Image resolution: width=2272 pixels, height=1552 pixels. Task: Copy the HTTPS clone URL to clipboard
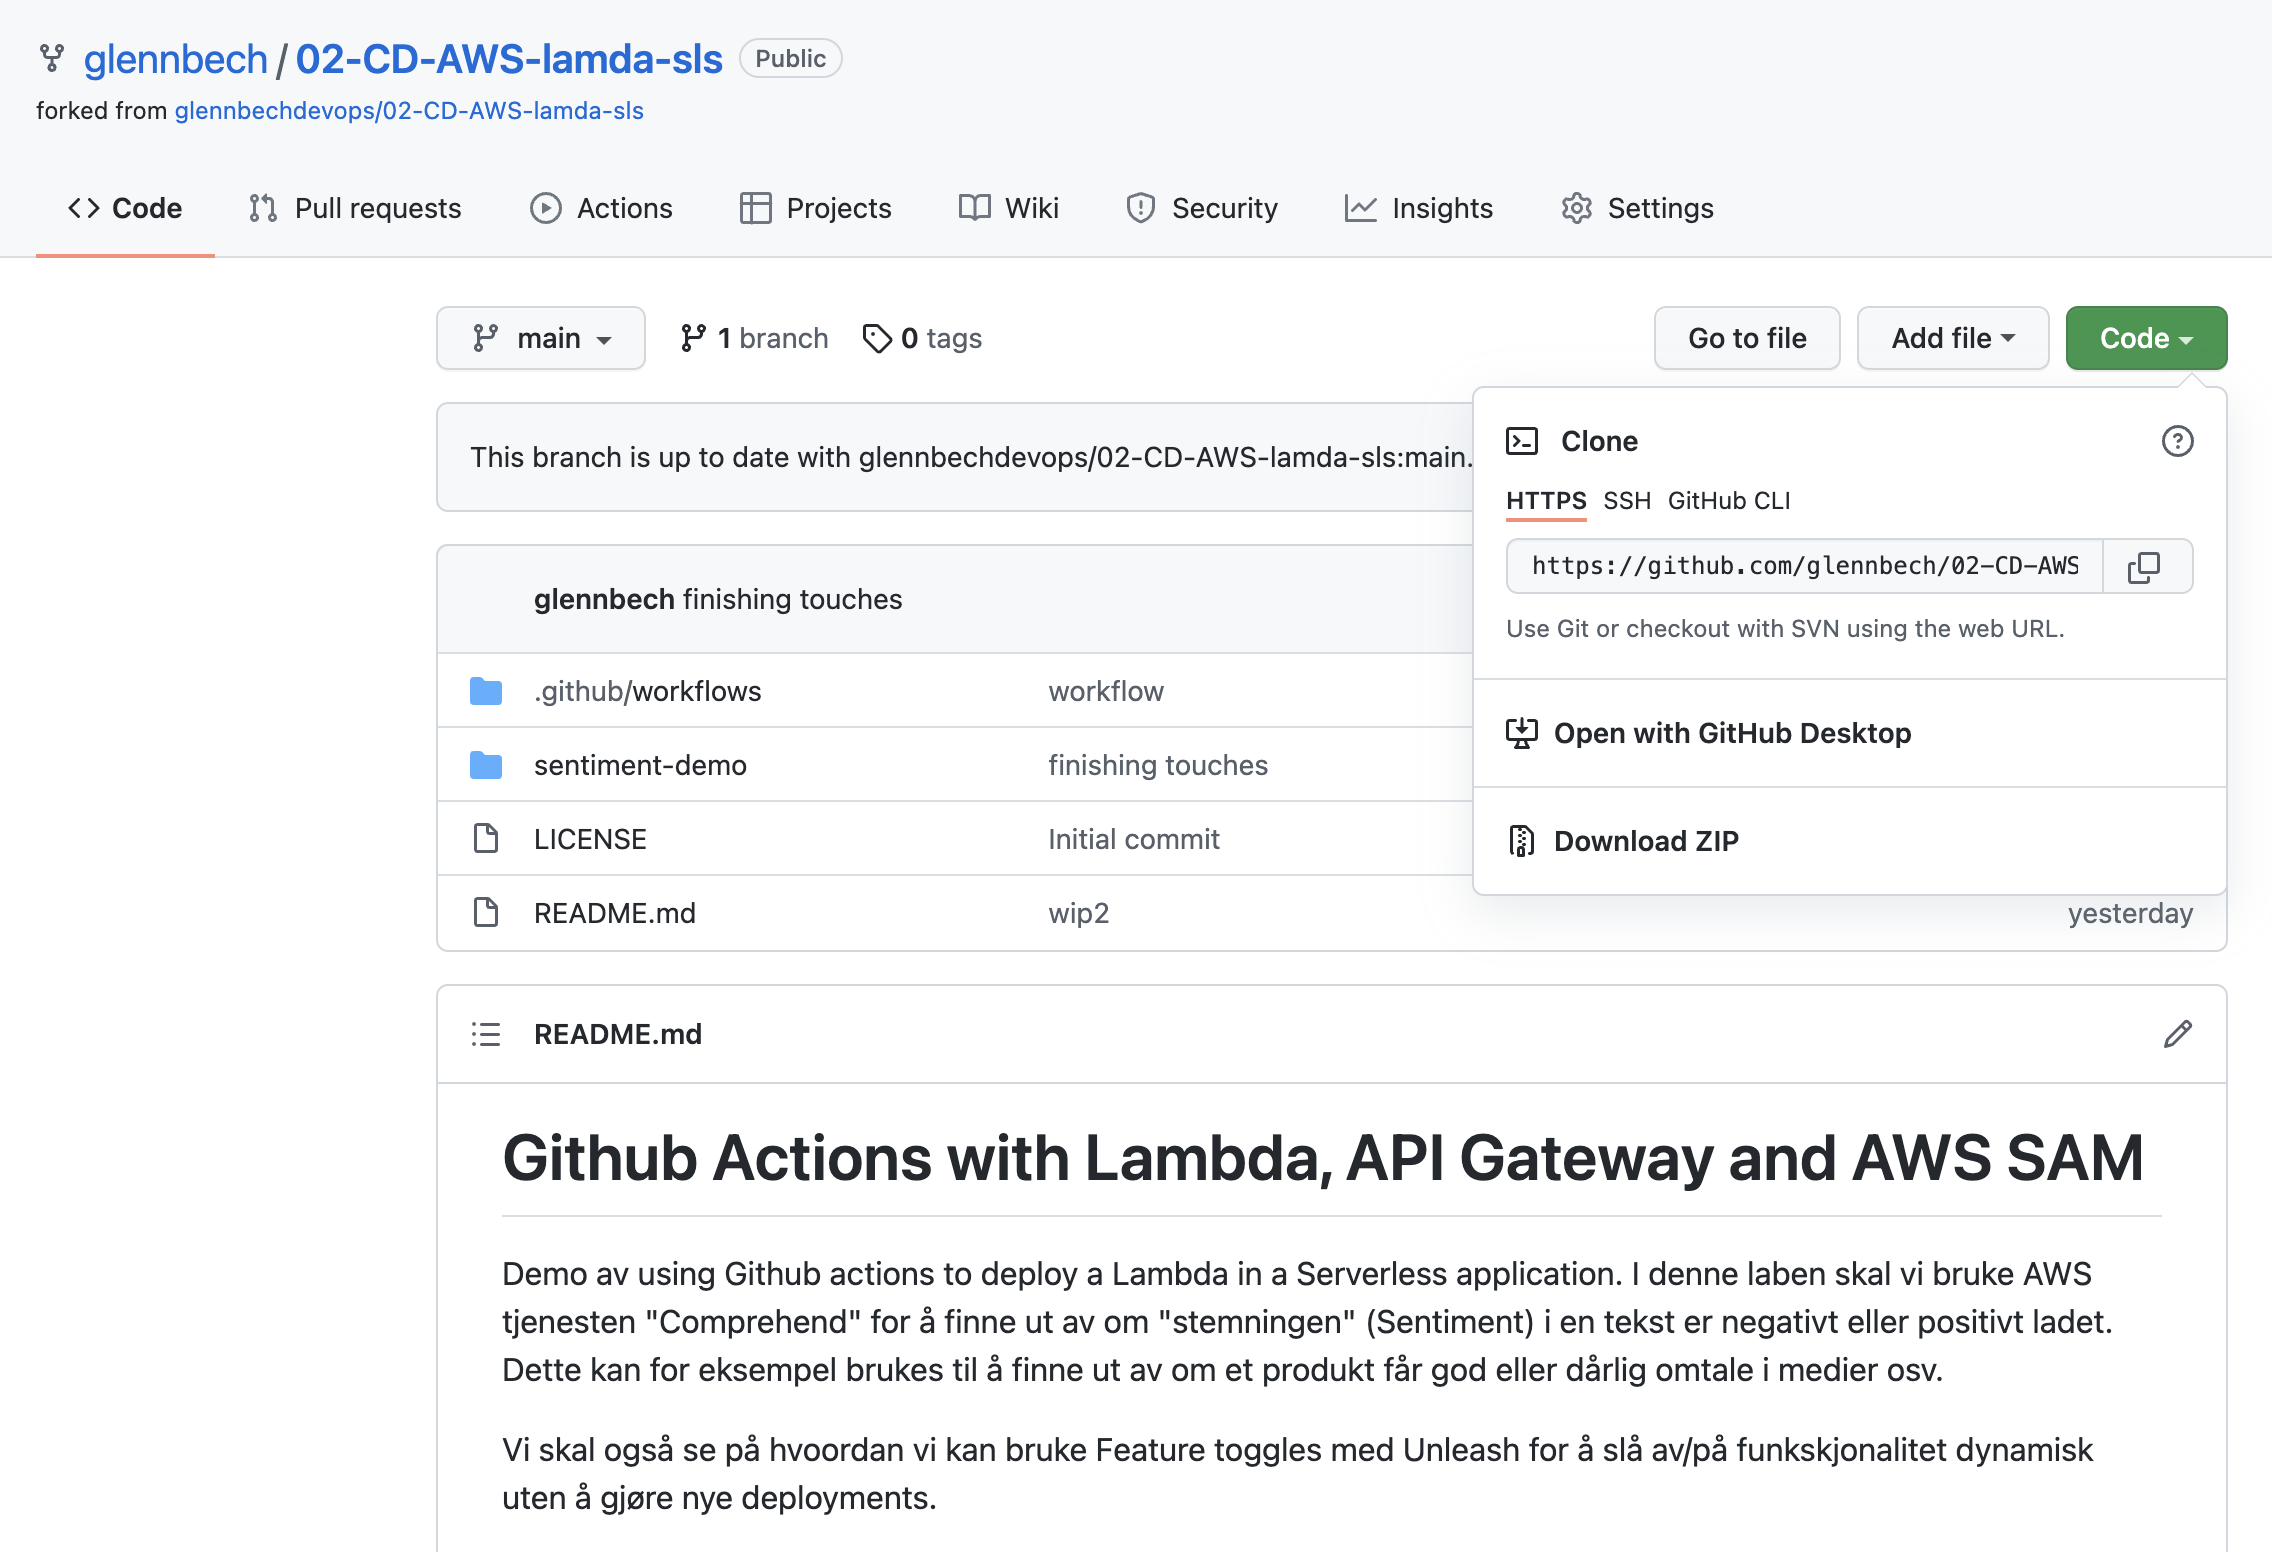[x=2144, y=567]
